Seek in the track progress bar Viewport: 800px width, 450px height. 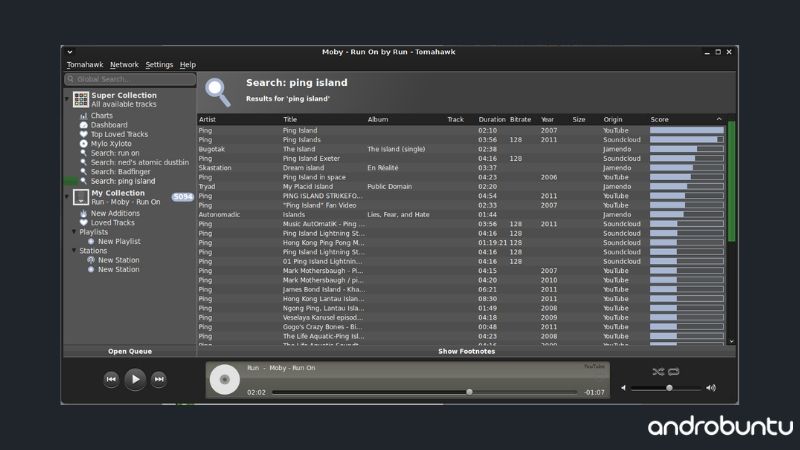(424, 392)
